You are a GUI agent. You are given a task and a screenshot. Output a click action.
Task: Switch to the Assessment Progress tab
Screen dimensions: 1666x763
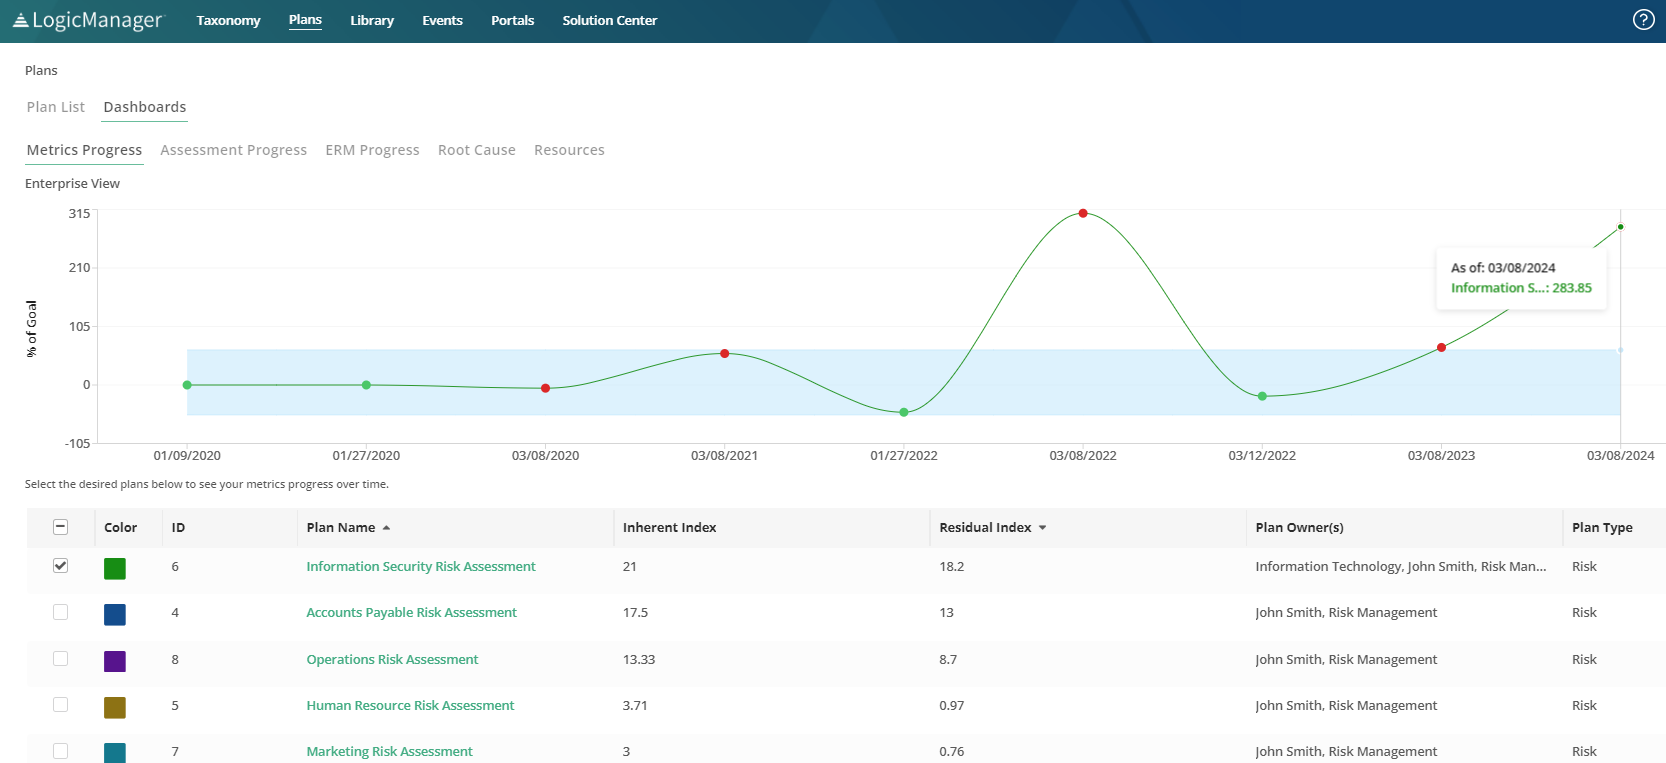pos(233,150)
